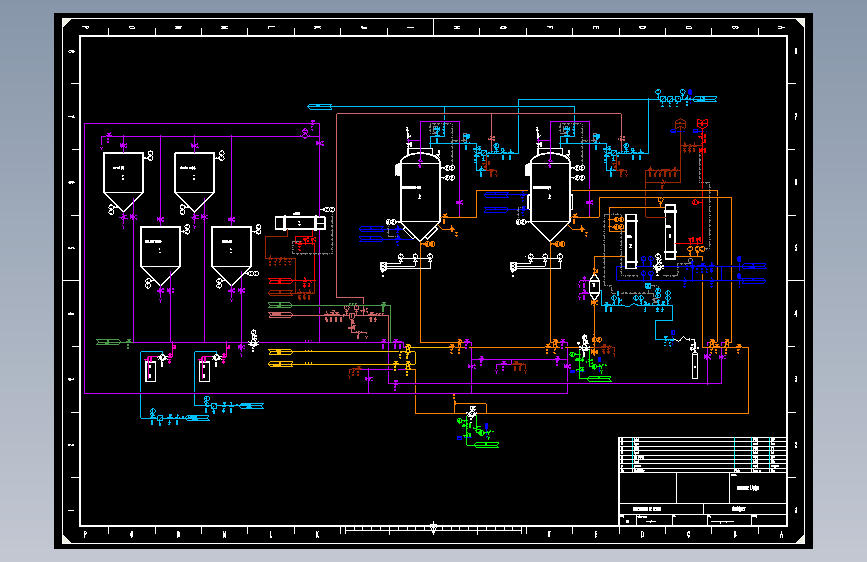Click grid letter P in bottom border

tap(85, 534)
